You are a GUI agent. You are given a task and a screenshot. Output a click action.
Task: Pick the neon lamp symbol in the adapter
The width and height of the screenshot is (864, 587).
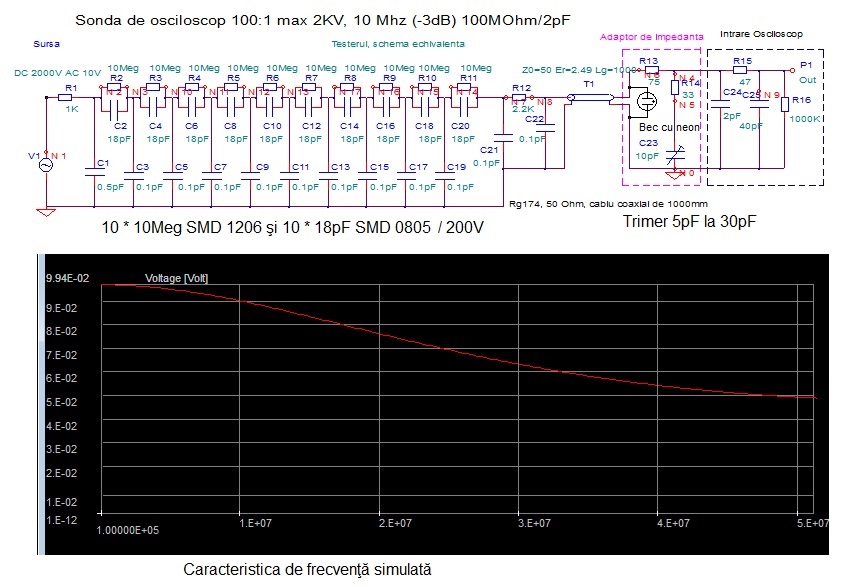[x=646, y=101]
